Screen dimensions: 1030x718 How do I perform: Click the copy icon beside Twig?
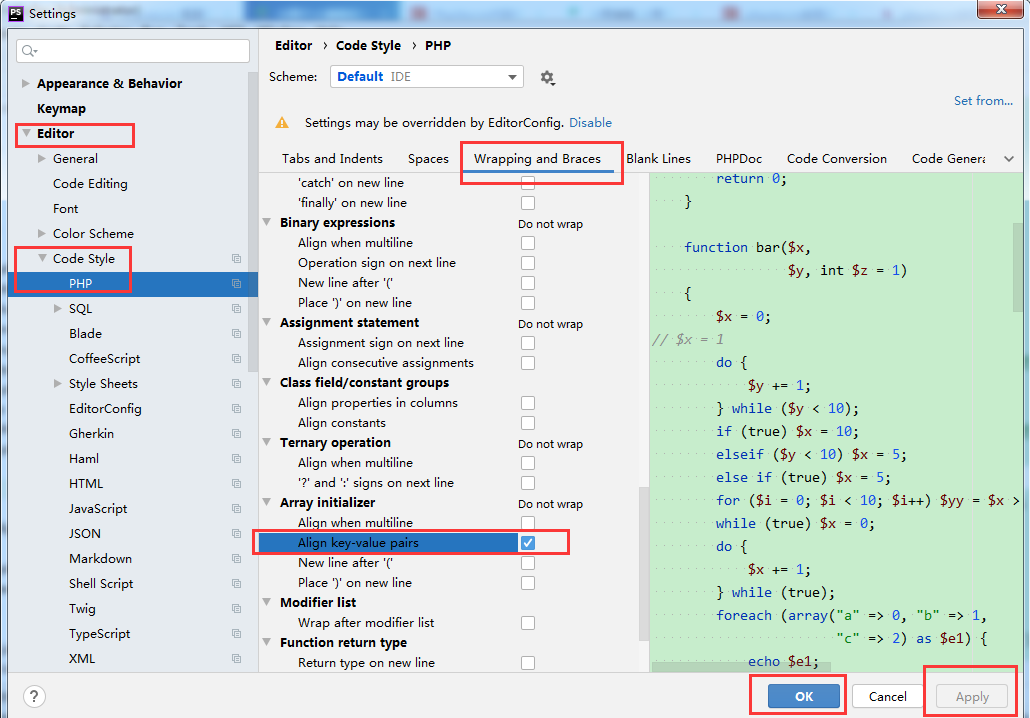pyautogui.click(x=236, y=608)
